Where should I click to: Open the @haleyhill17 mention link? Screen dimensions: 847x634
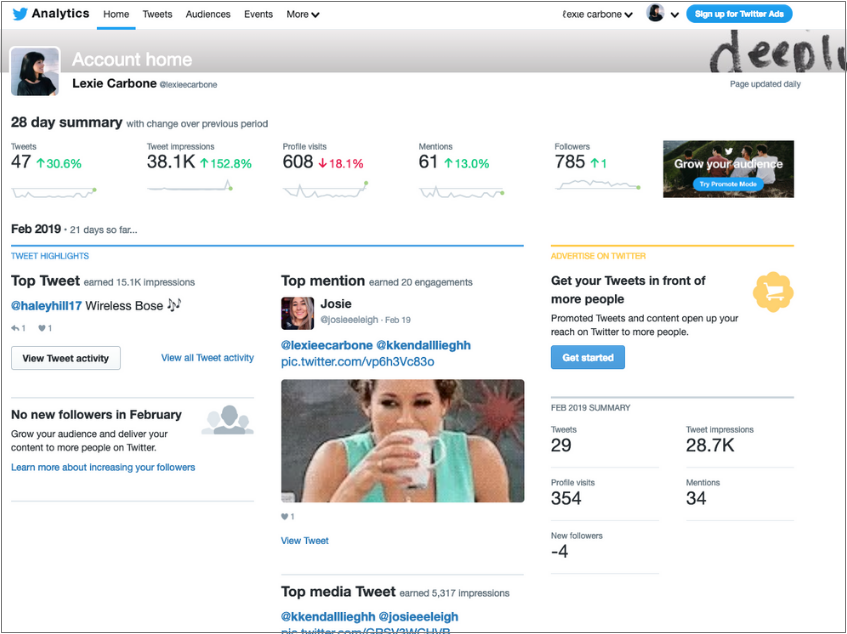pos(46,306)
